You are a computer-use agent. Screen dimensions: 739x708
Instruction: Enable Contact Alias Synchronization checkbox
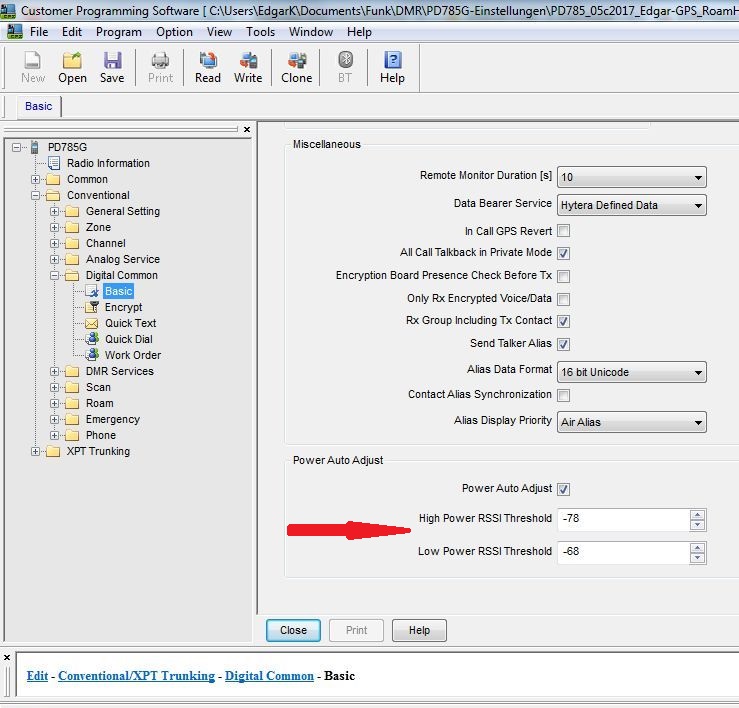(x=563, y=395)
